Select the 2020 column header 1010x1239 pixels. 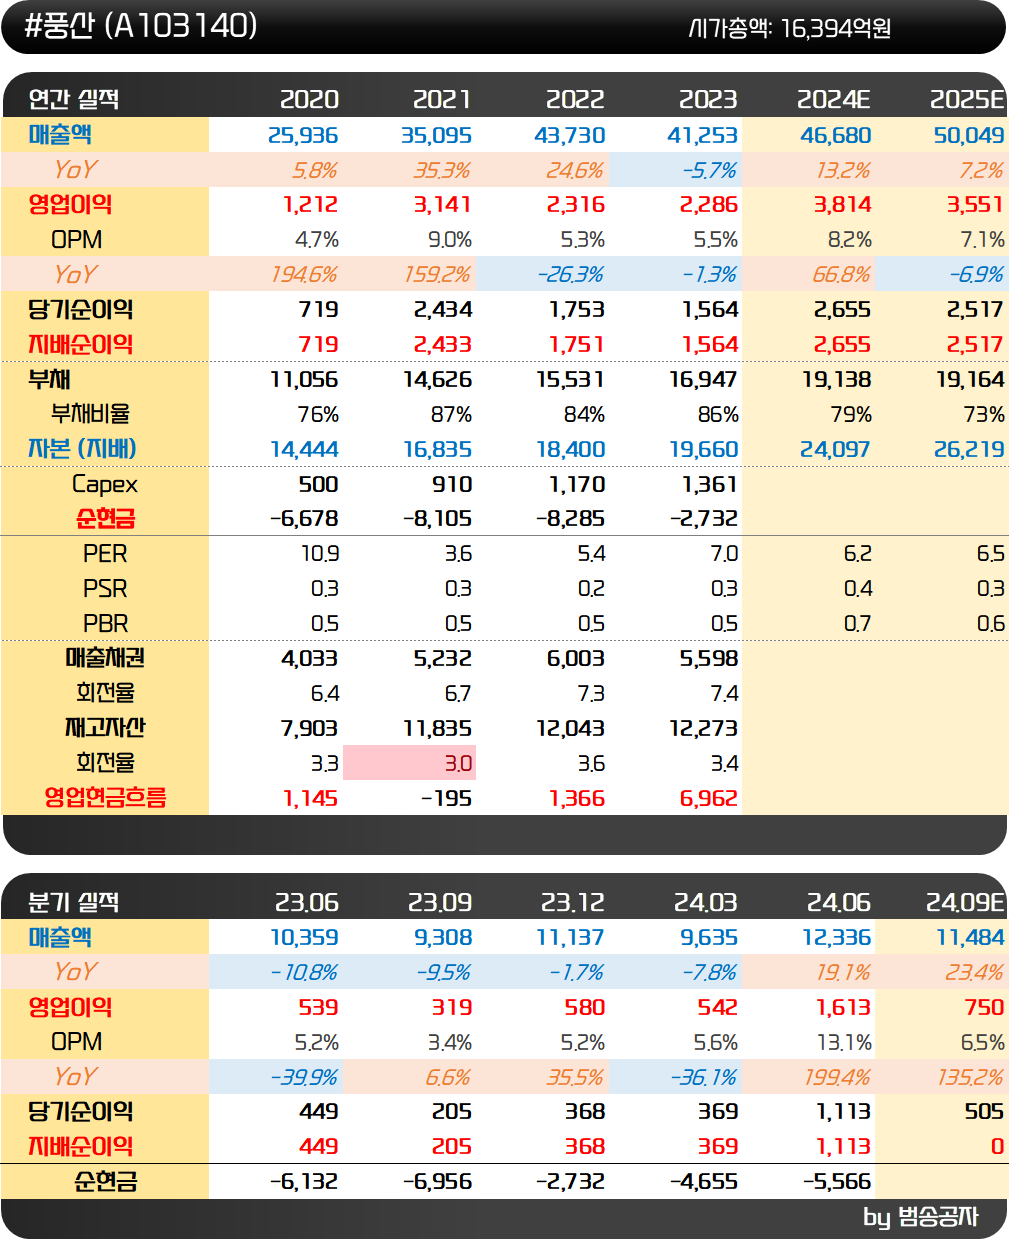coord(309,99)
